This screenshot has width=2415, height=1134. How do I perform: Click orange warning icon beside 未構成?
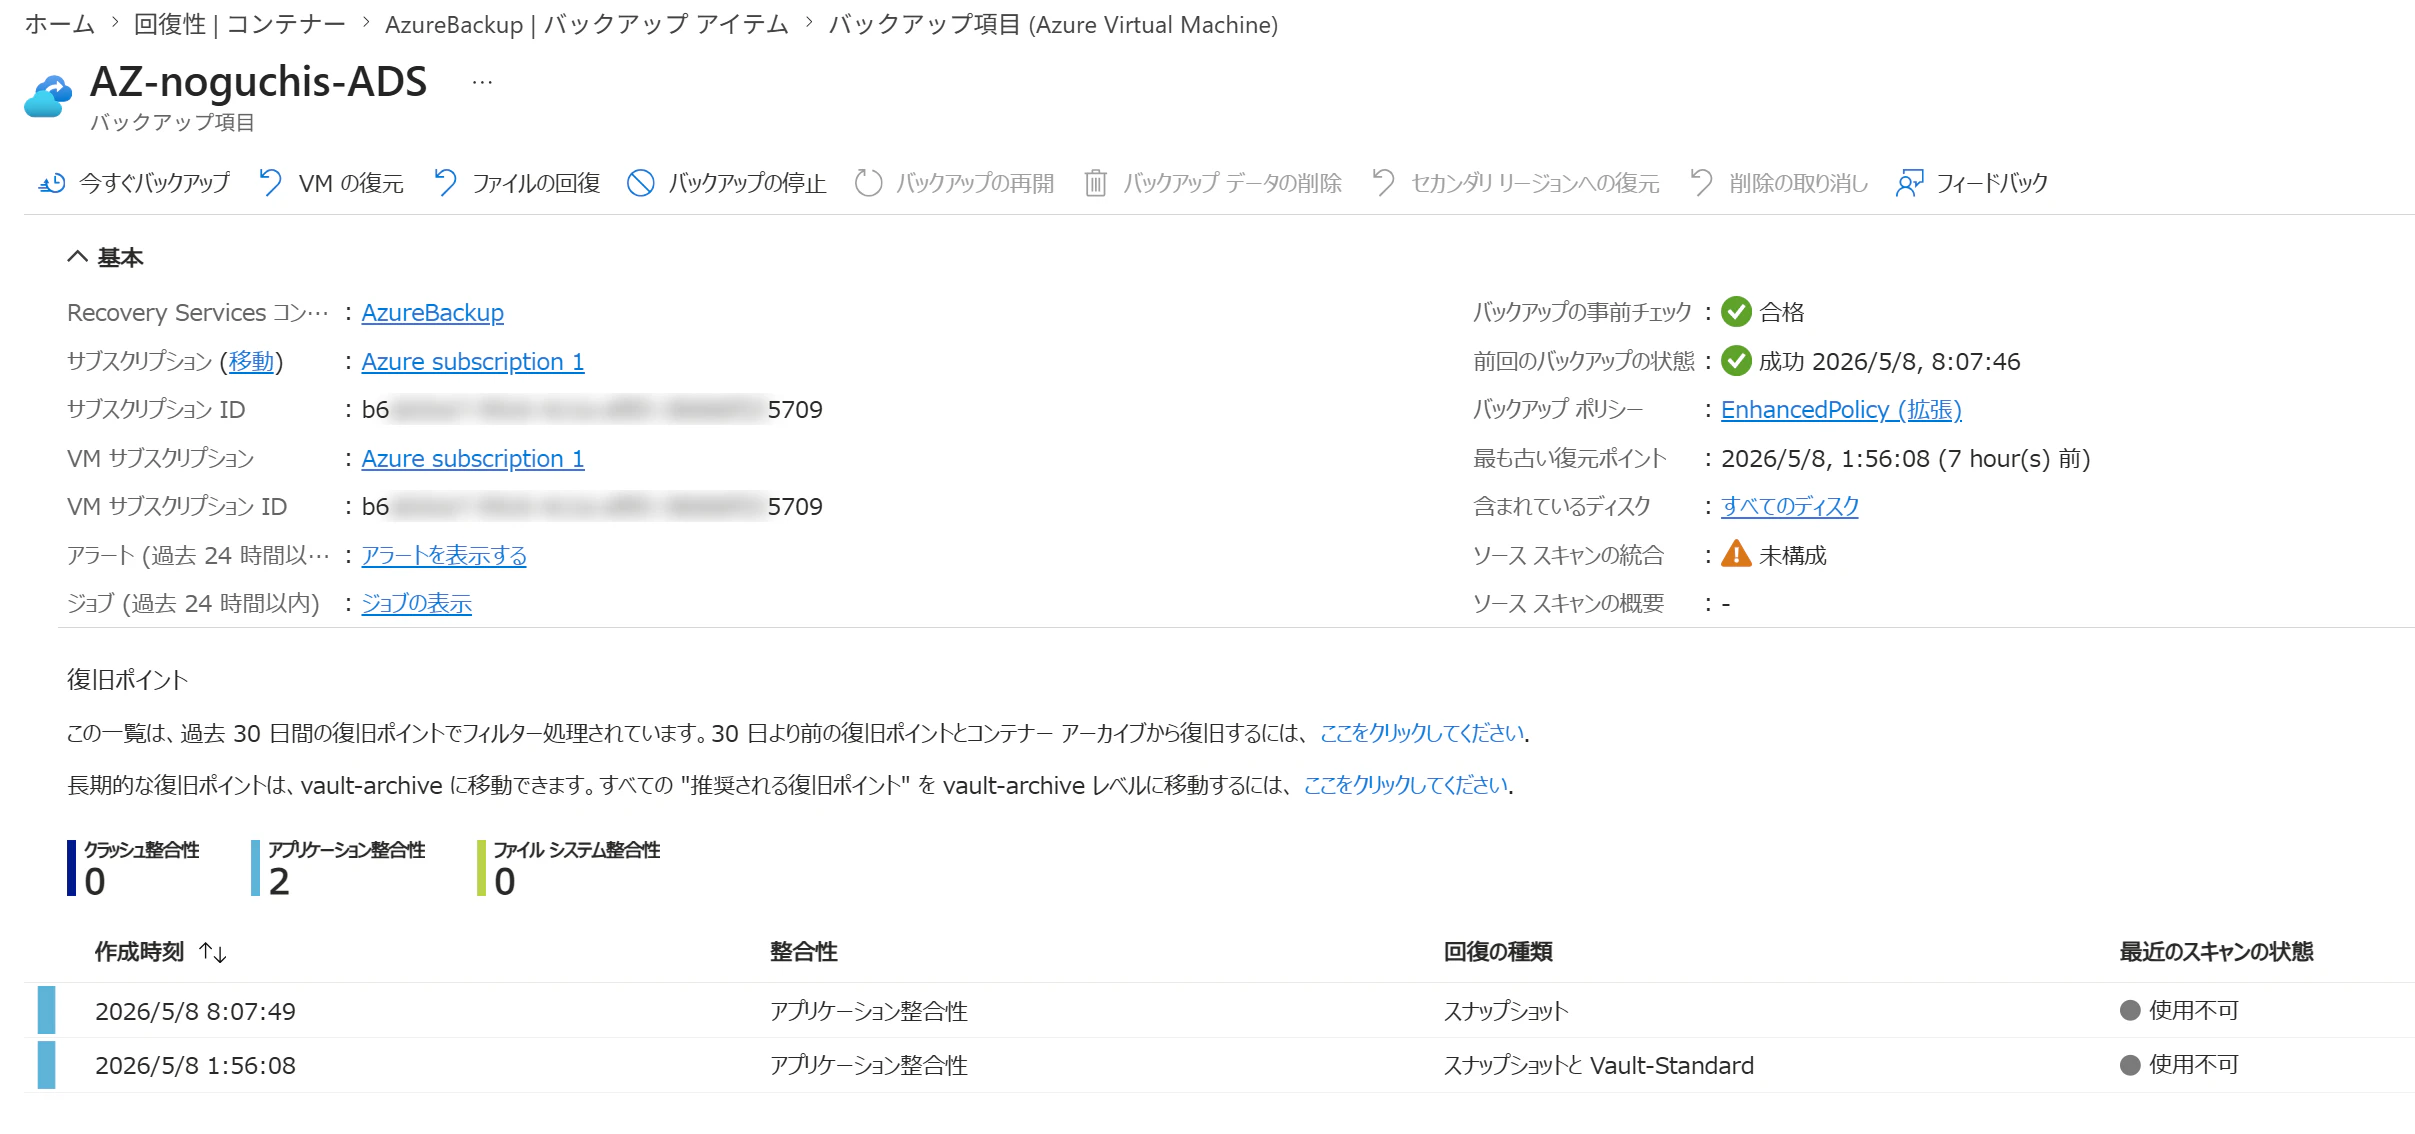(x=1736, y=554)
